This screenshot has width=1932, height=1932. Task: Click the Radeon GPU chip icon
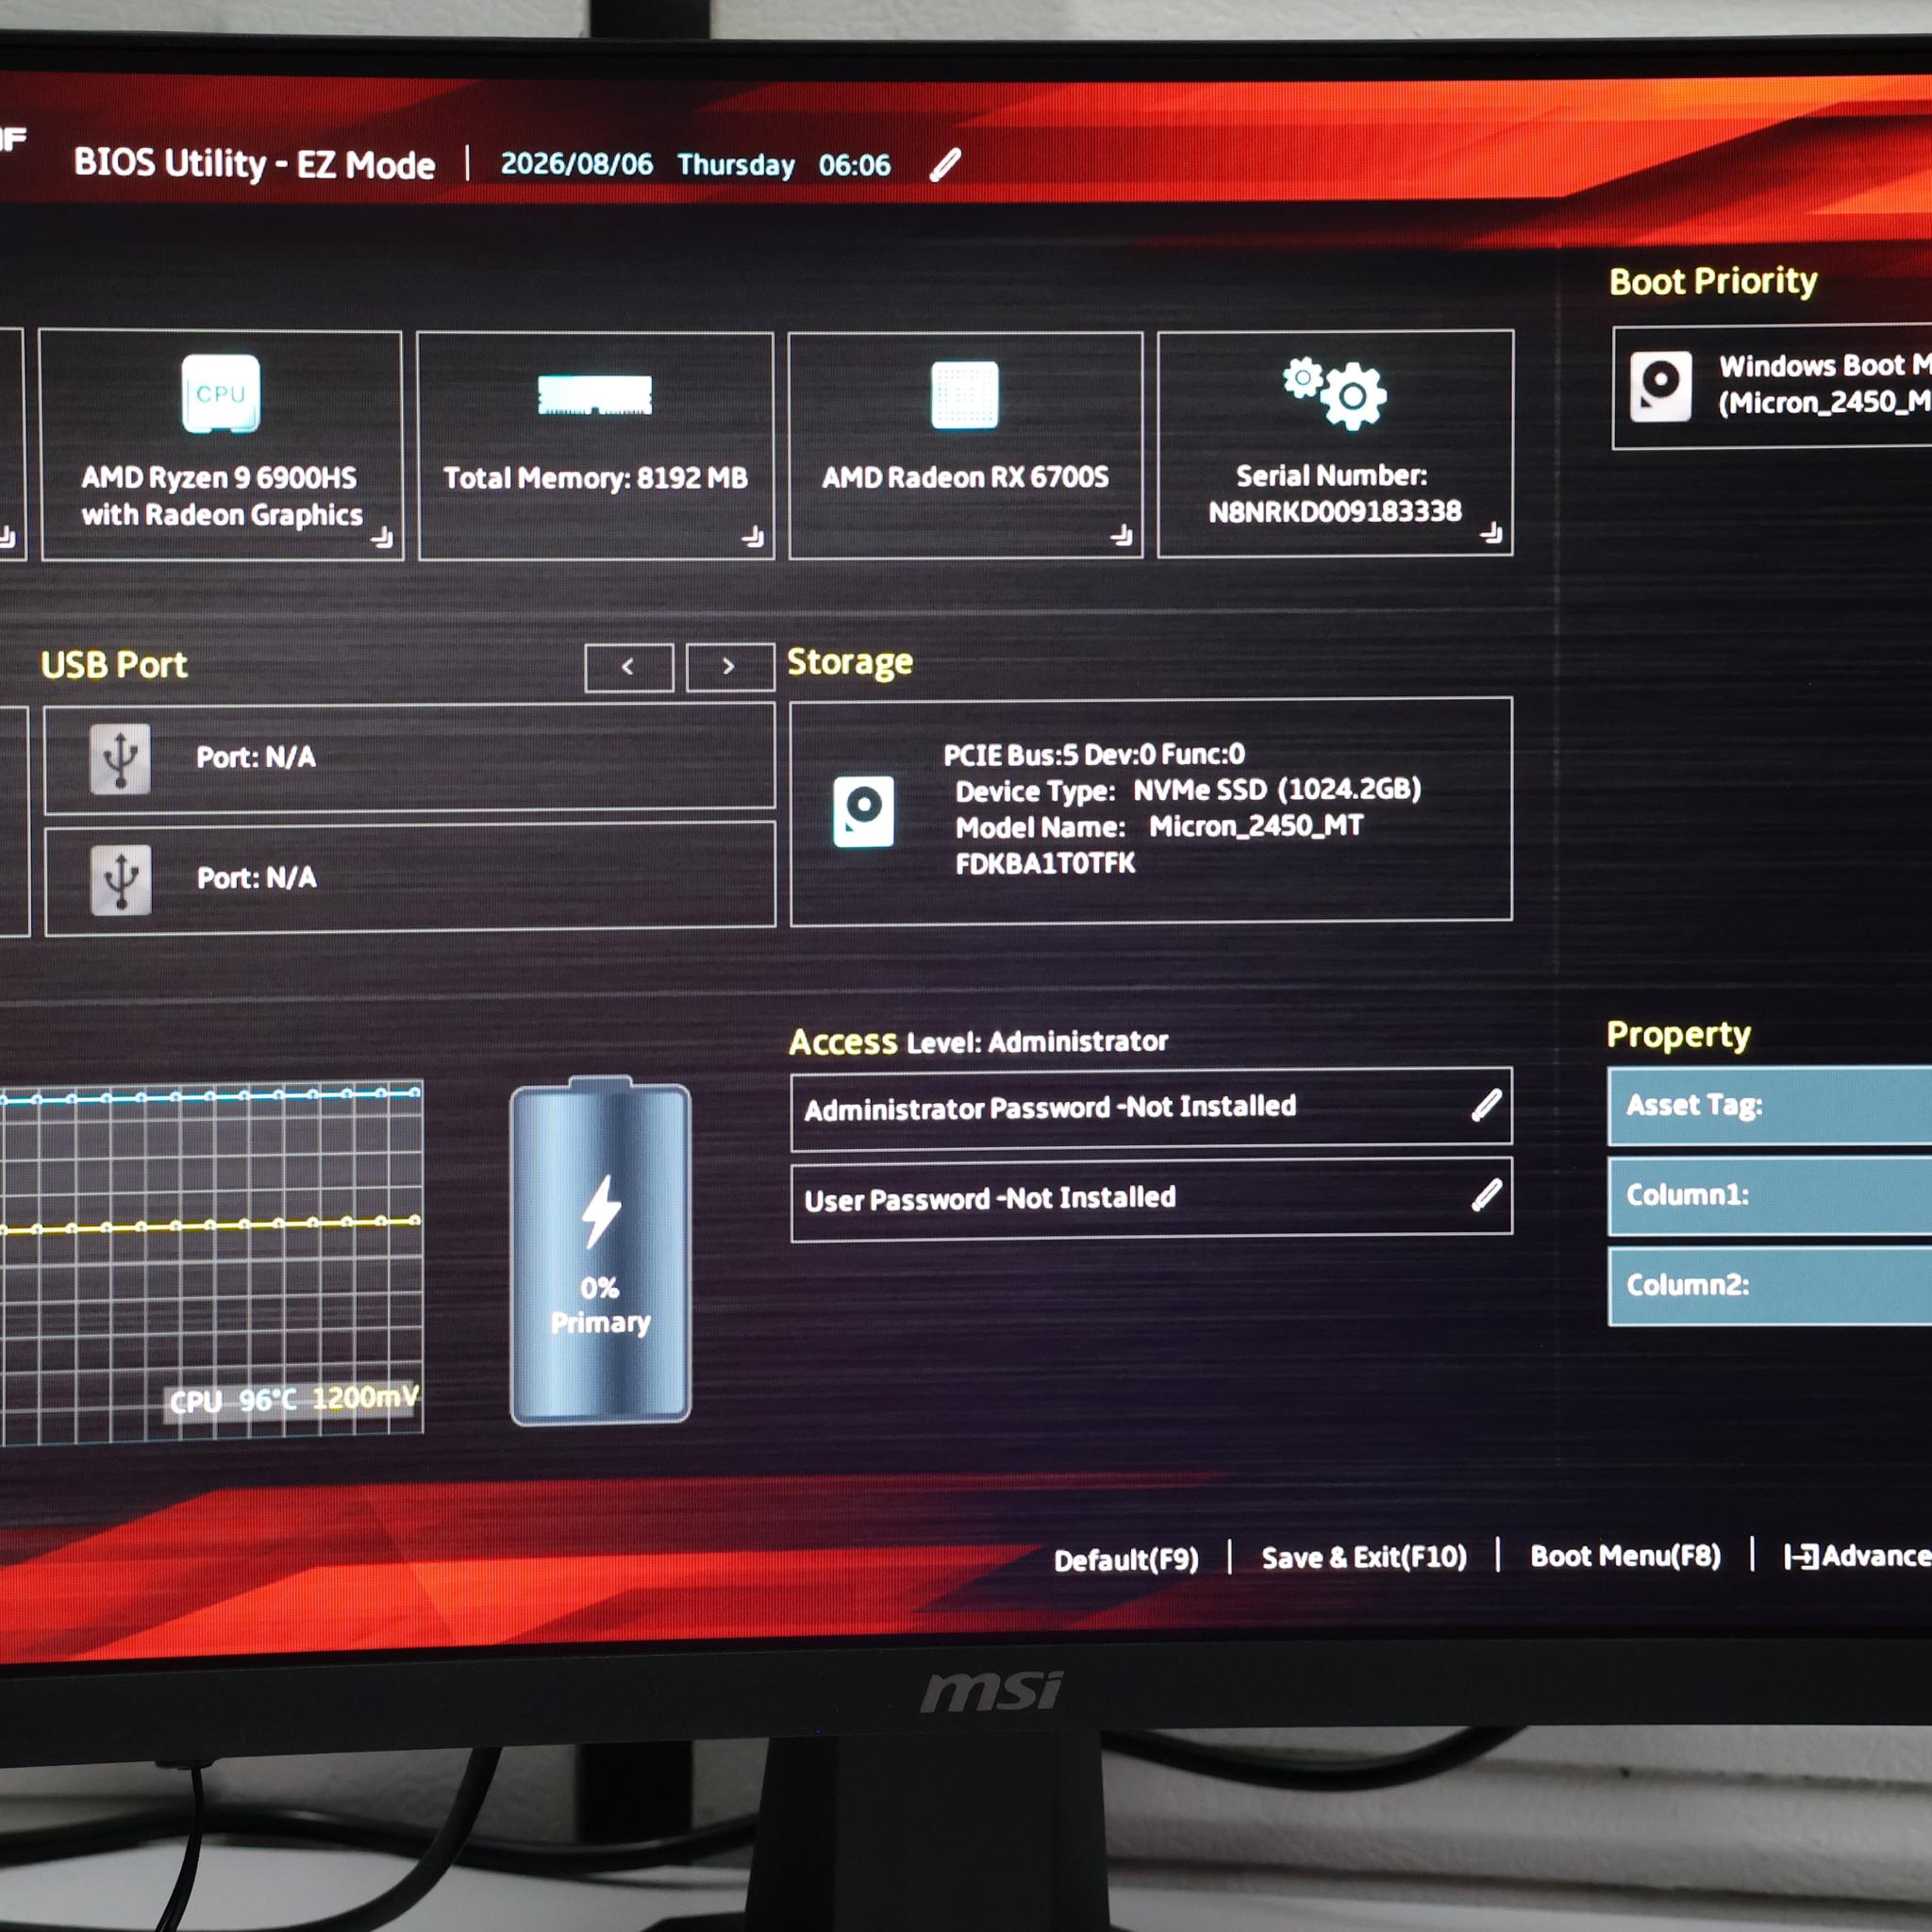(965, 395)
